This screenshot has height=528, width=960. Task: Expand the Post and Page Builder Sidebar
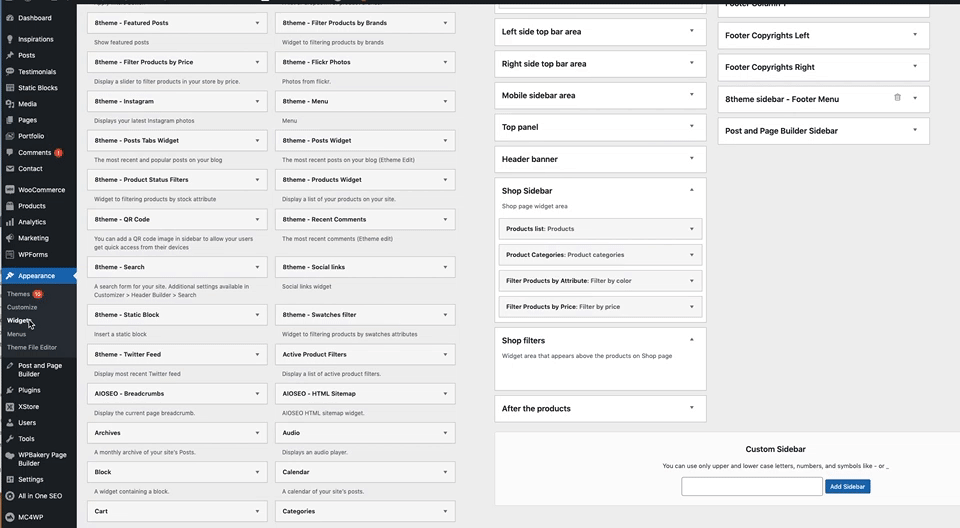[915, 130]
